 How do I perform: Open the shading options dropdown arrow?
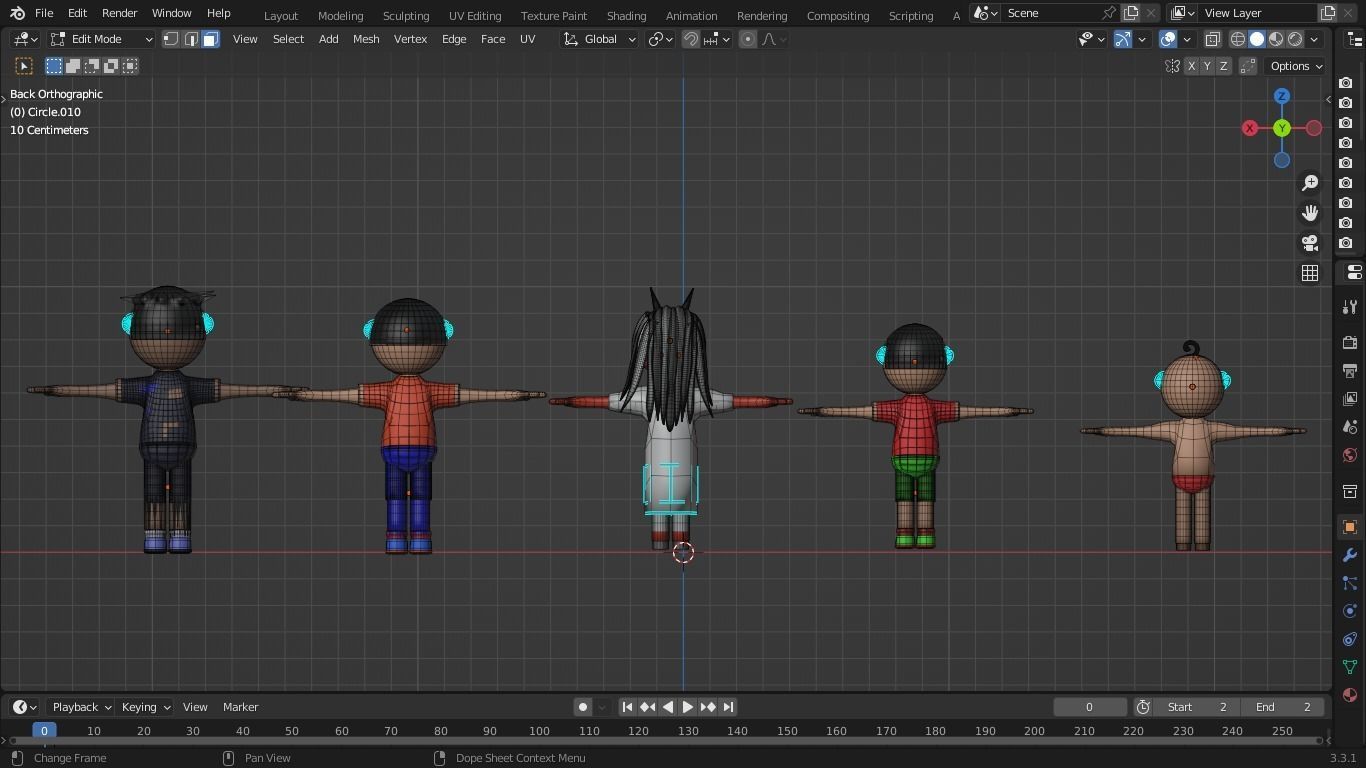(x=1314, y=39)
